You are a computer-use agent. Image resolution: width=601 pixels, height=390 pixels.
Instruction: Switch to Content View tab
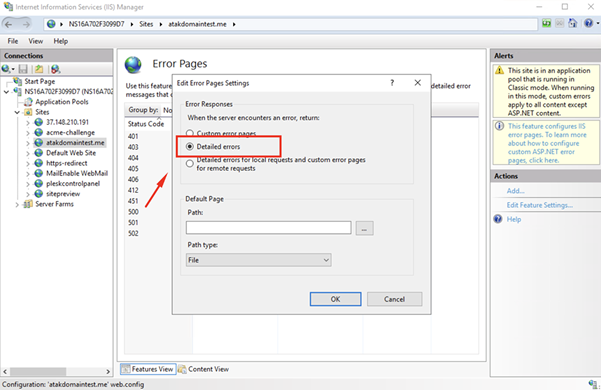click(204, 369)
